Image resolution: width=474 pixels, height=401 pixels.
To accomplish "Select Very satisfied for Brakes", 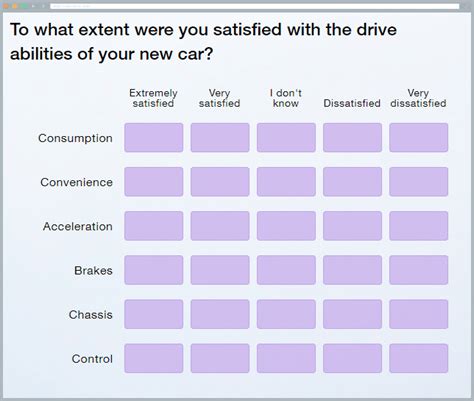I will (x=220, y=270).
